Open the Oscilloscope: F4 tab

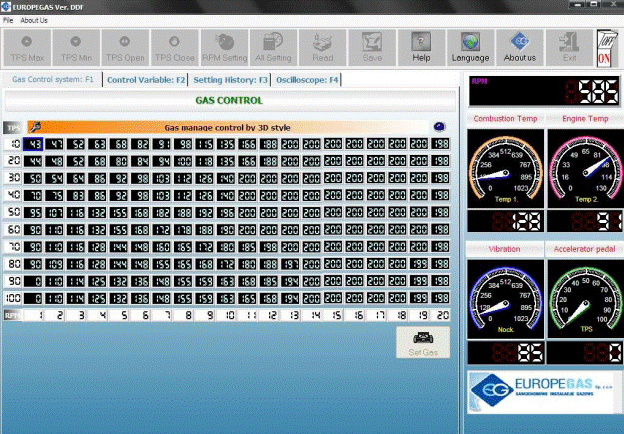[x=308, y=79]
